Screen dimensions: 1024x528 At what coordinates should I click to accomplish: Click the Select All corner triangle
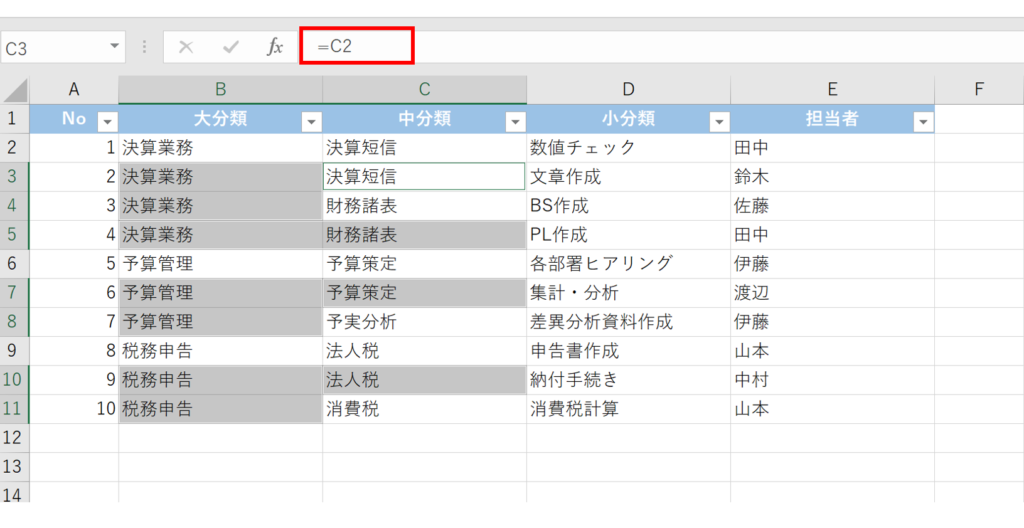point(15,91)
